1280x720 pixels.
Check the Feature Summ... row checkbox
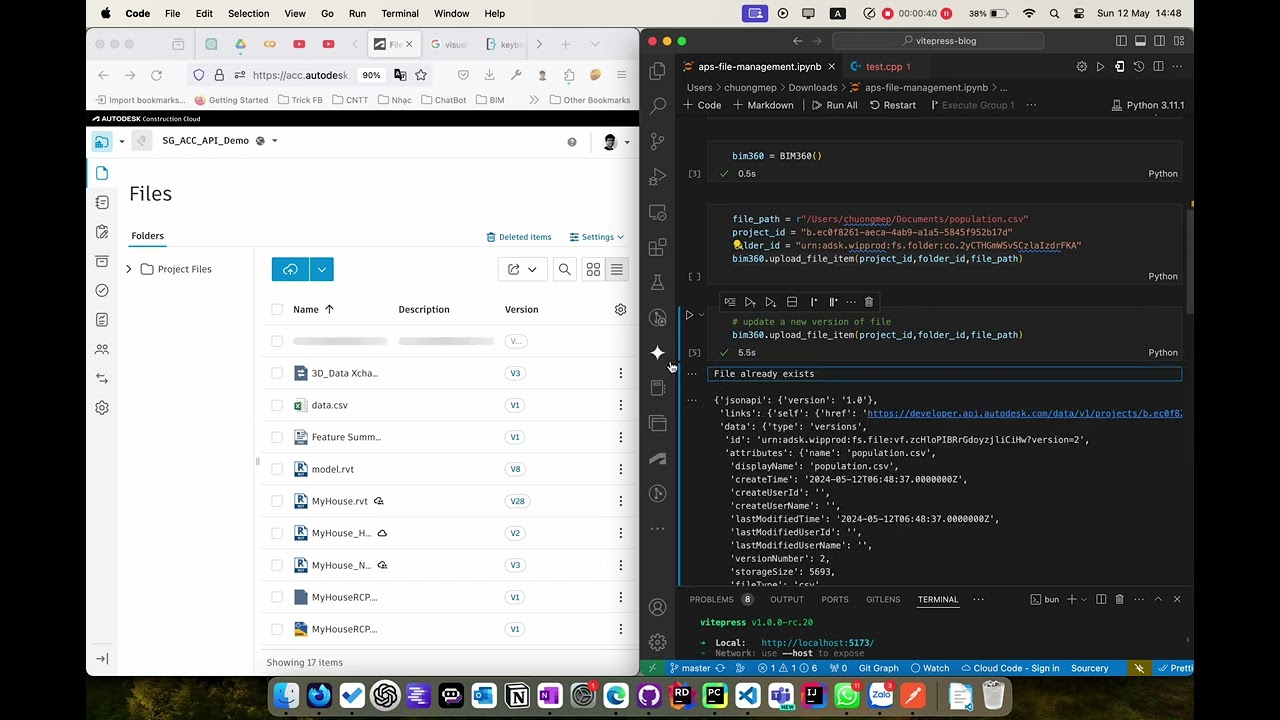(x=277, y=437)
